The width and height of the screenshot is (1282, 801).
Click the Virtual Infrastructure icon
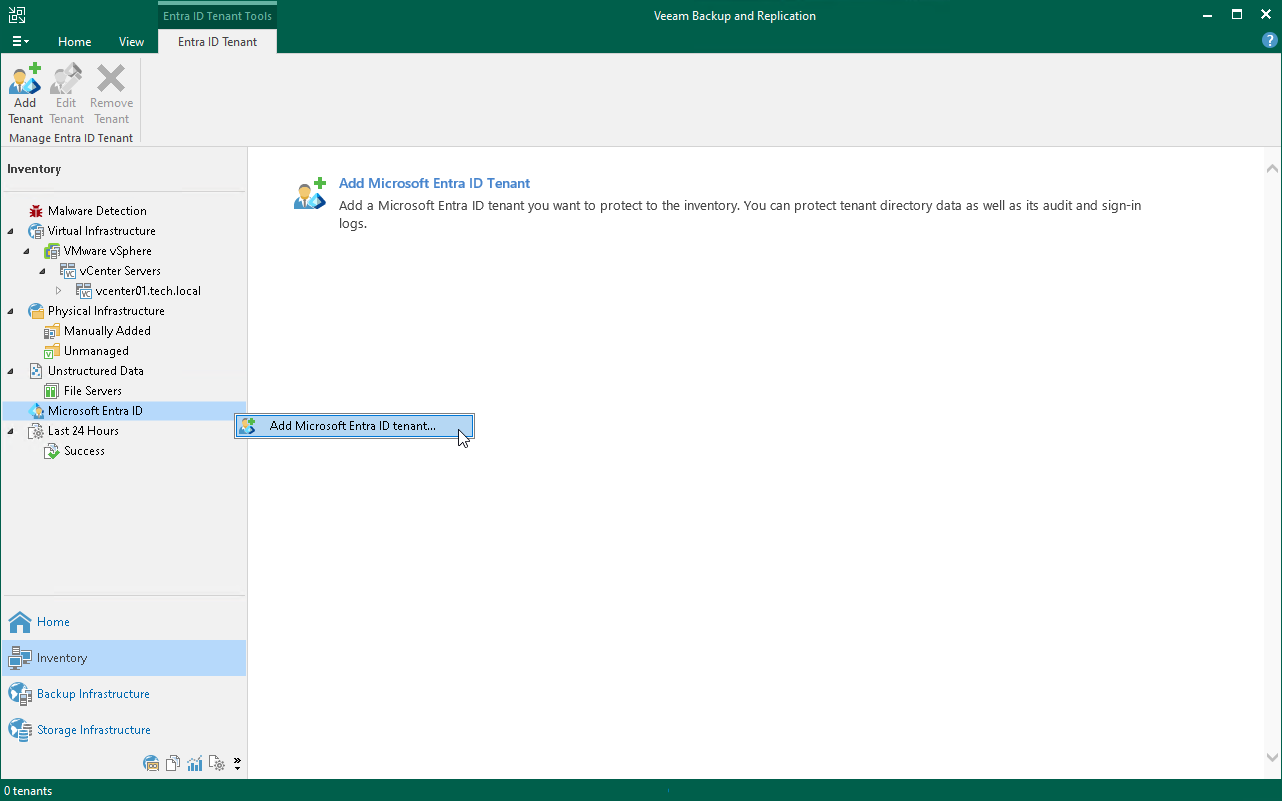point(36,231)
